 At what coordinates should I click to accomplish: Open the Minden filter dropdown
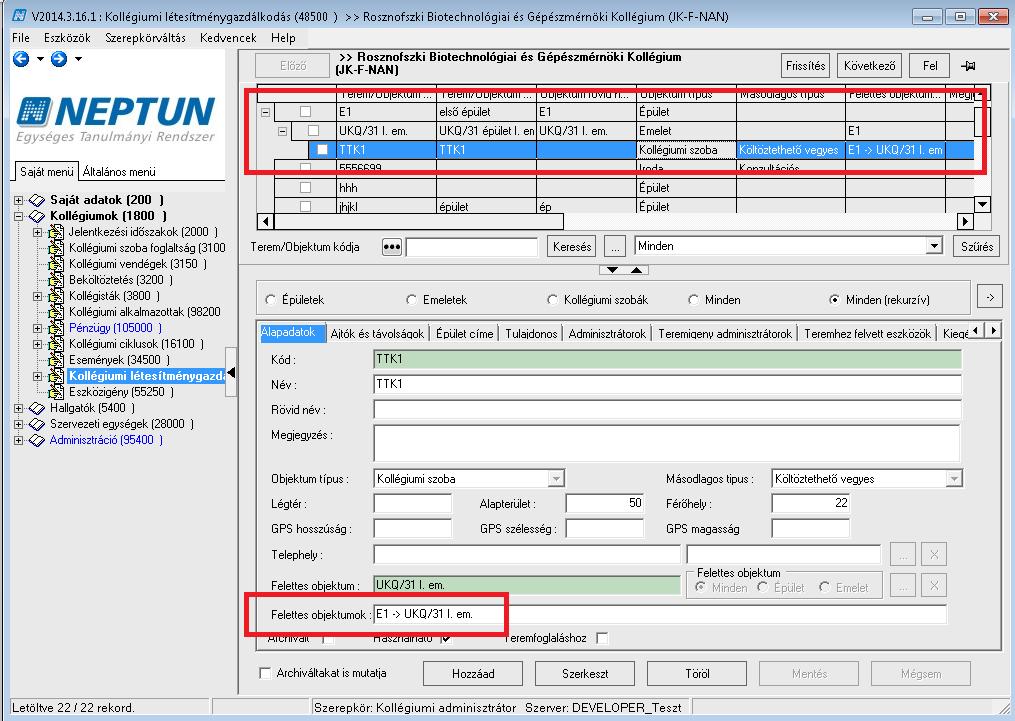point(933,246)
